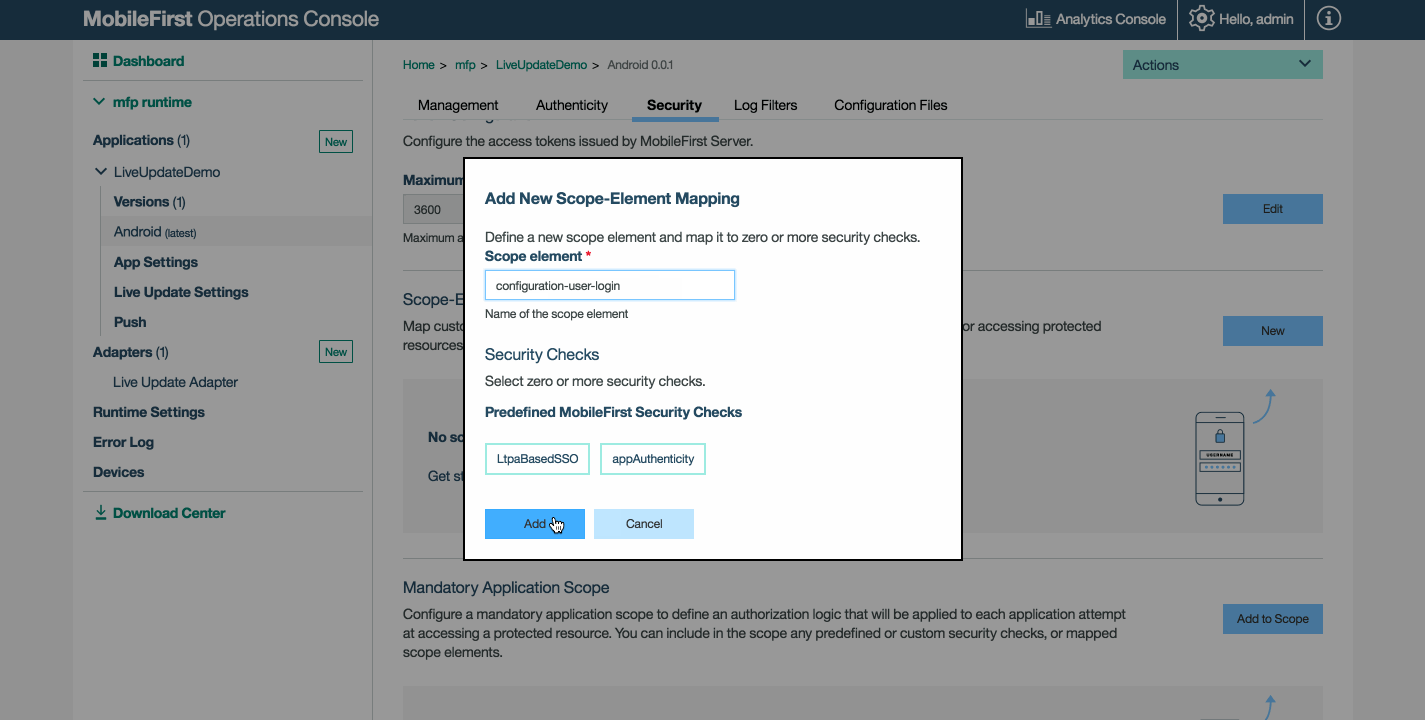Click the Add to Scope button

point(1273,619)
